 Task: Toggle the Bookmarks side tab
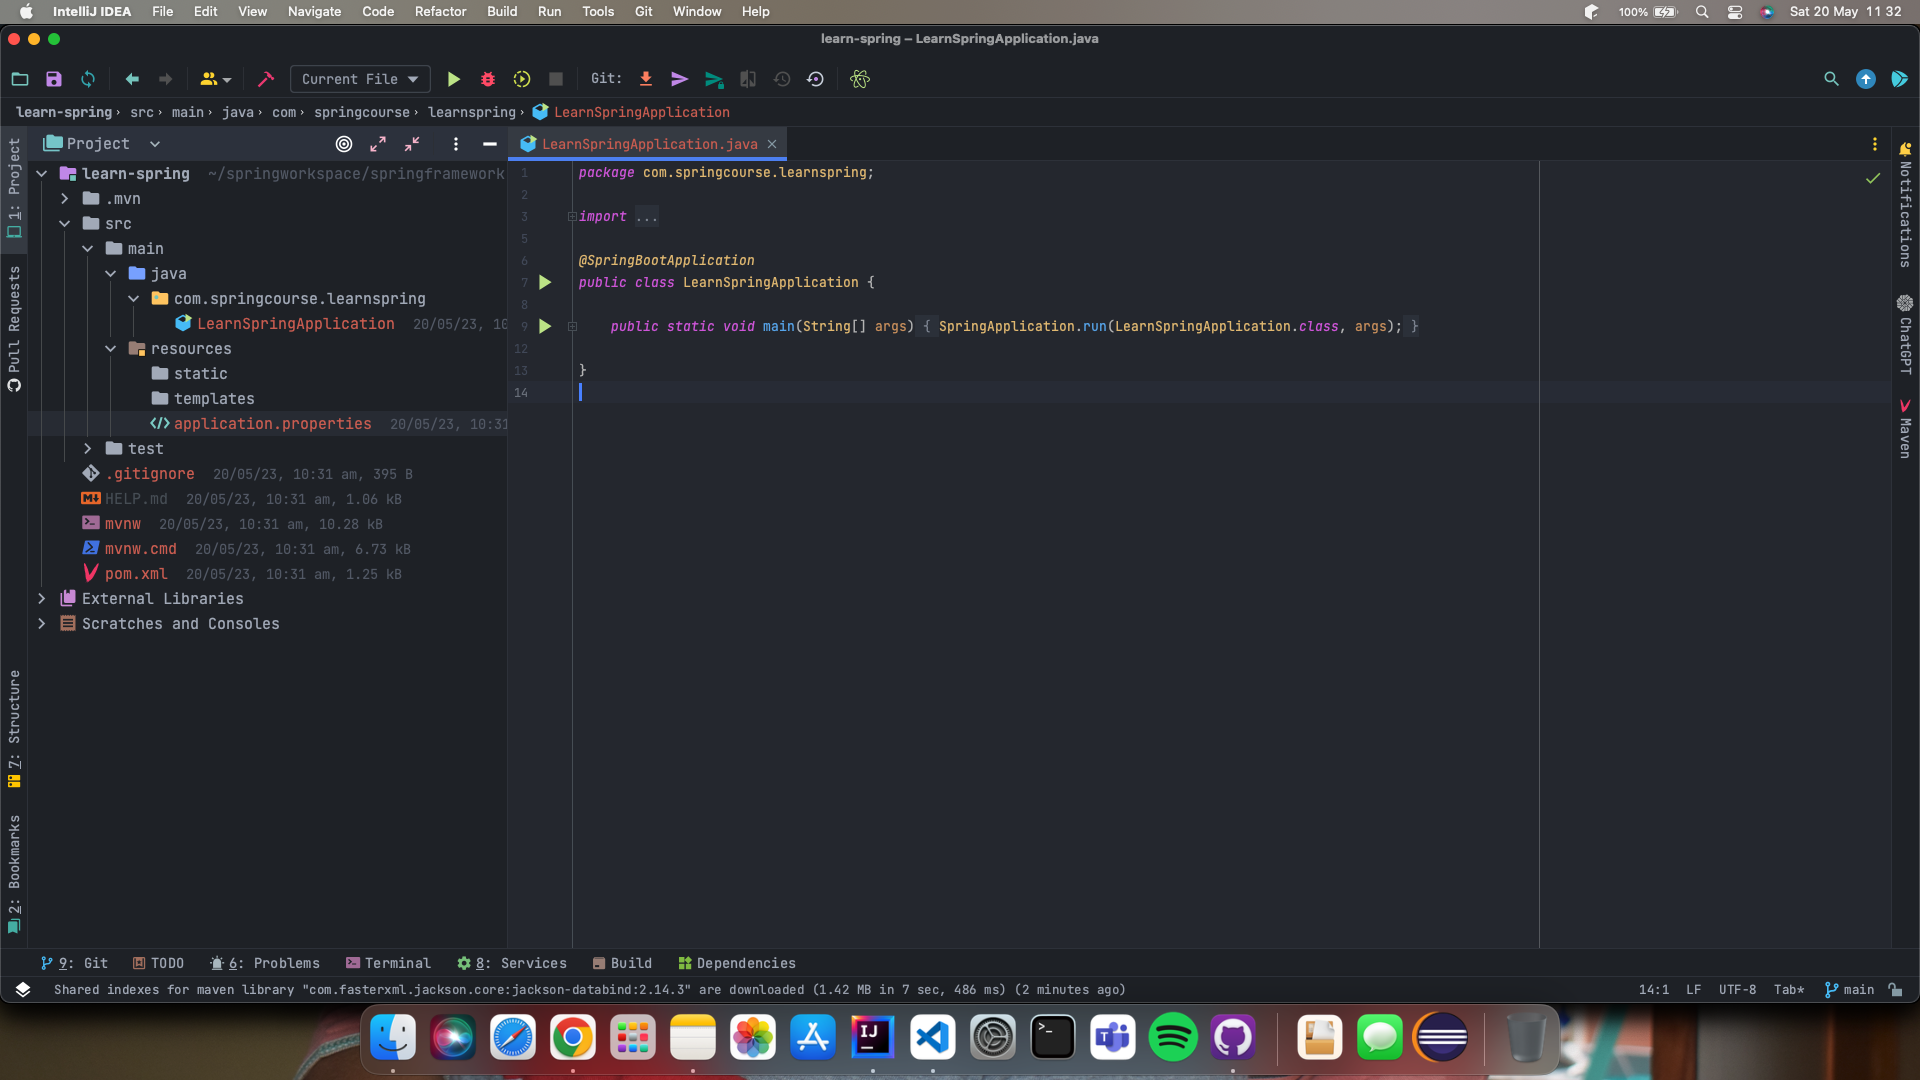pyautogui.click(x=14, y=875)
